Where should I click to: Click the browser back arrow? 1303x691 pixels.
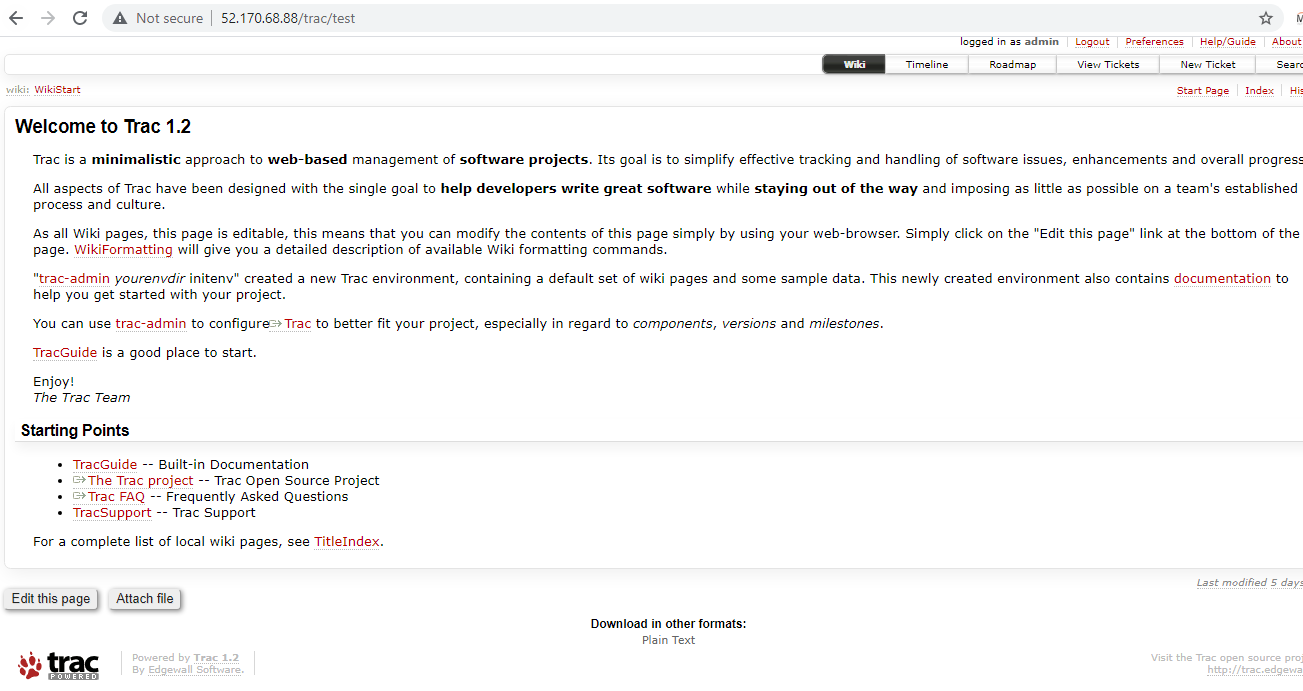(16, 18)
